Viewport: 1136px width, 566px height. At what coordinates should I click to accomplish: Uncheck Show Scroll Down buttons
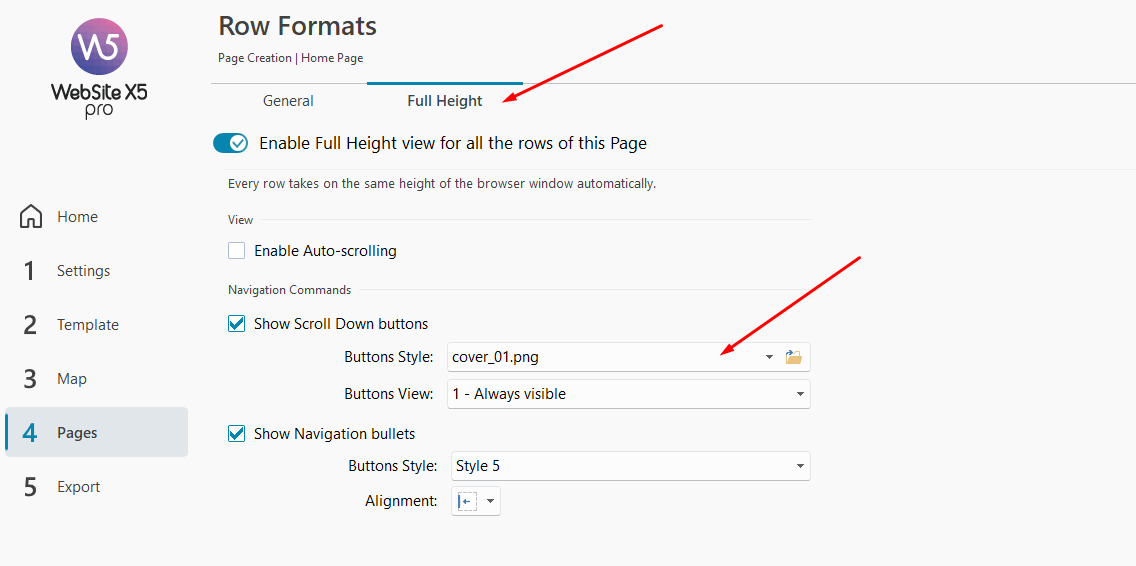pos(236,323)
